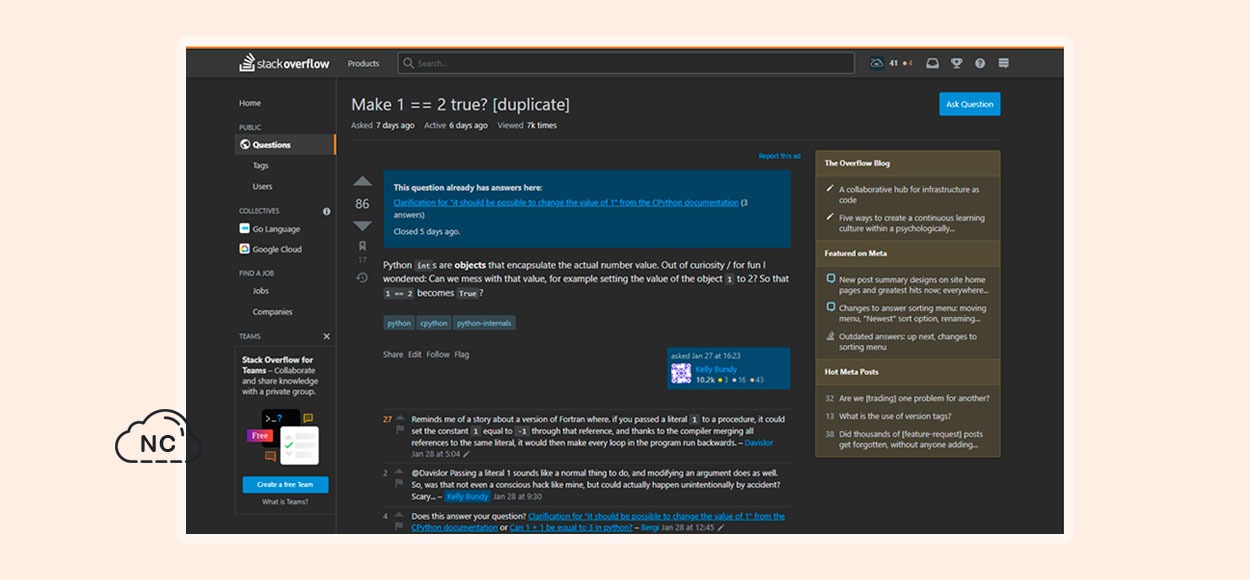Open Companies in the left sidebar
This screenshot has height=580, width=1250.
pyautogui.click(x=272, y=312)
